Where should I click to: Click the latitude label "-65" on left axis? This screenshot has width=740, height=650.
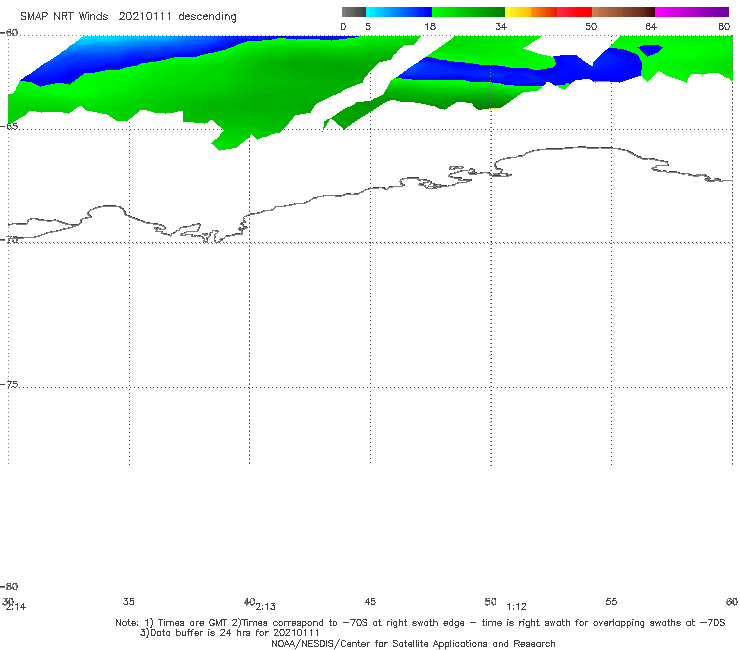click(x=9, y=126)
